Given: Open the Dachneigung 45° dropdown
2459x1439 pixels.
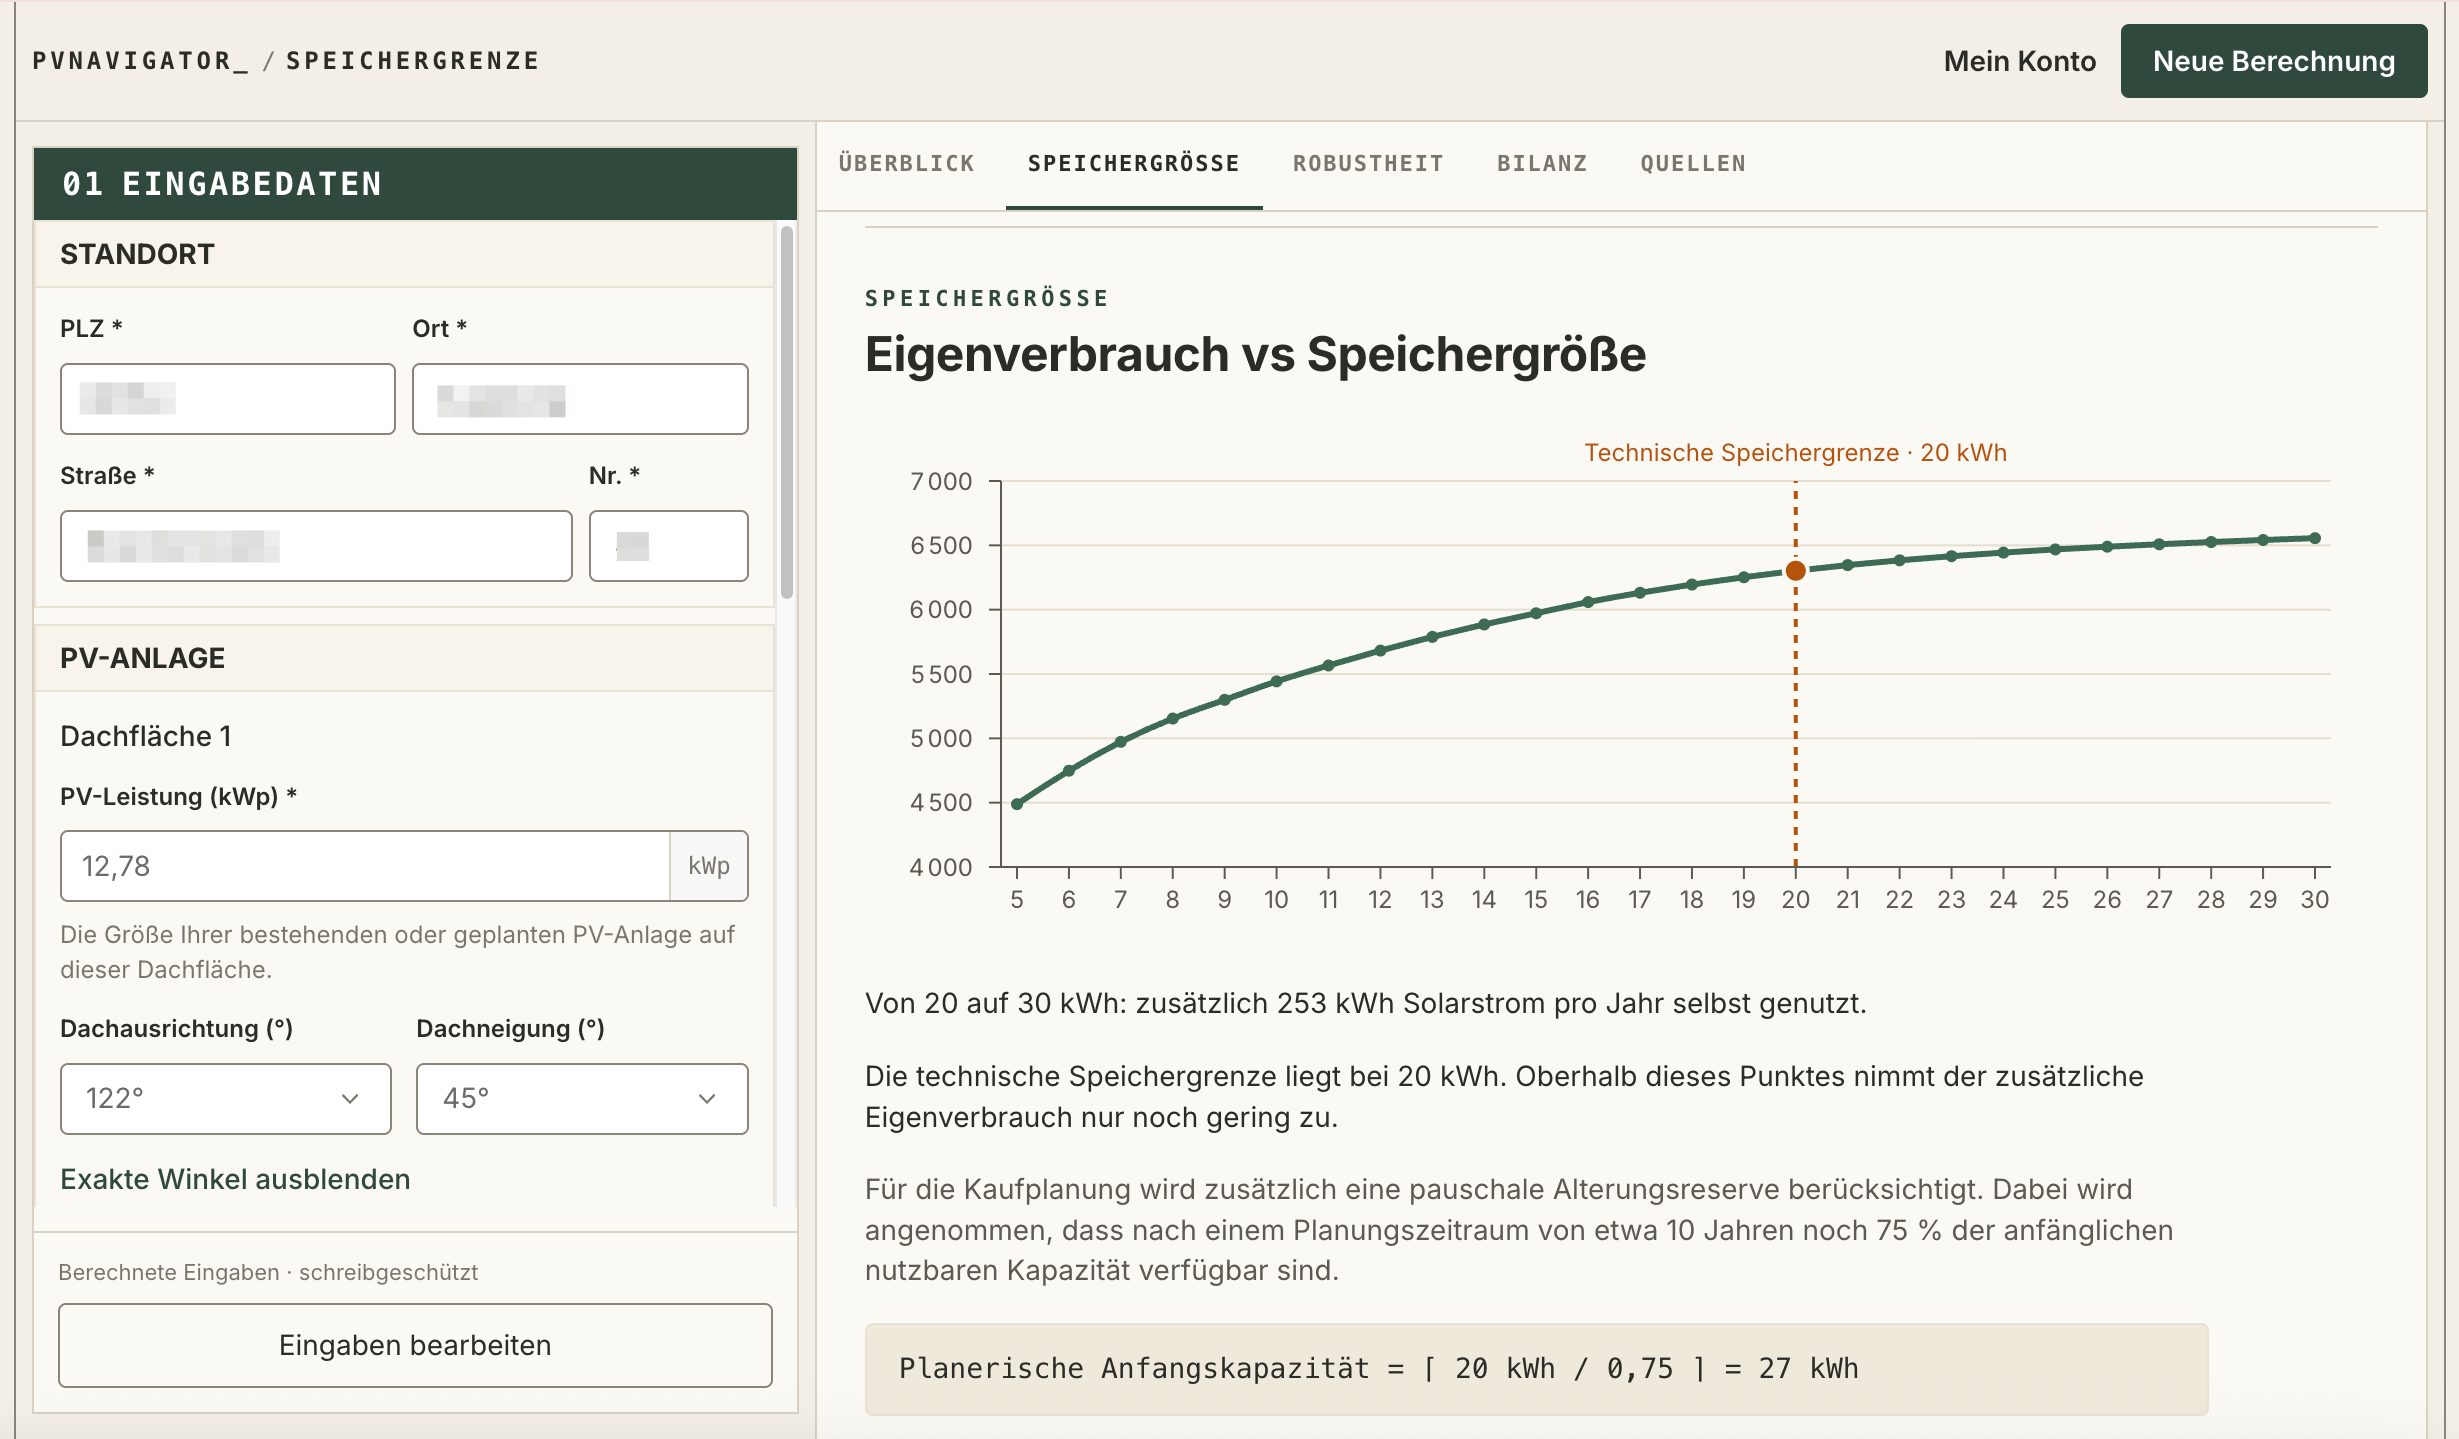Looking at the screenshot, I should pyautogui.click(x=581, y=1098).
